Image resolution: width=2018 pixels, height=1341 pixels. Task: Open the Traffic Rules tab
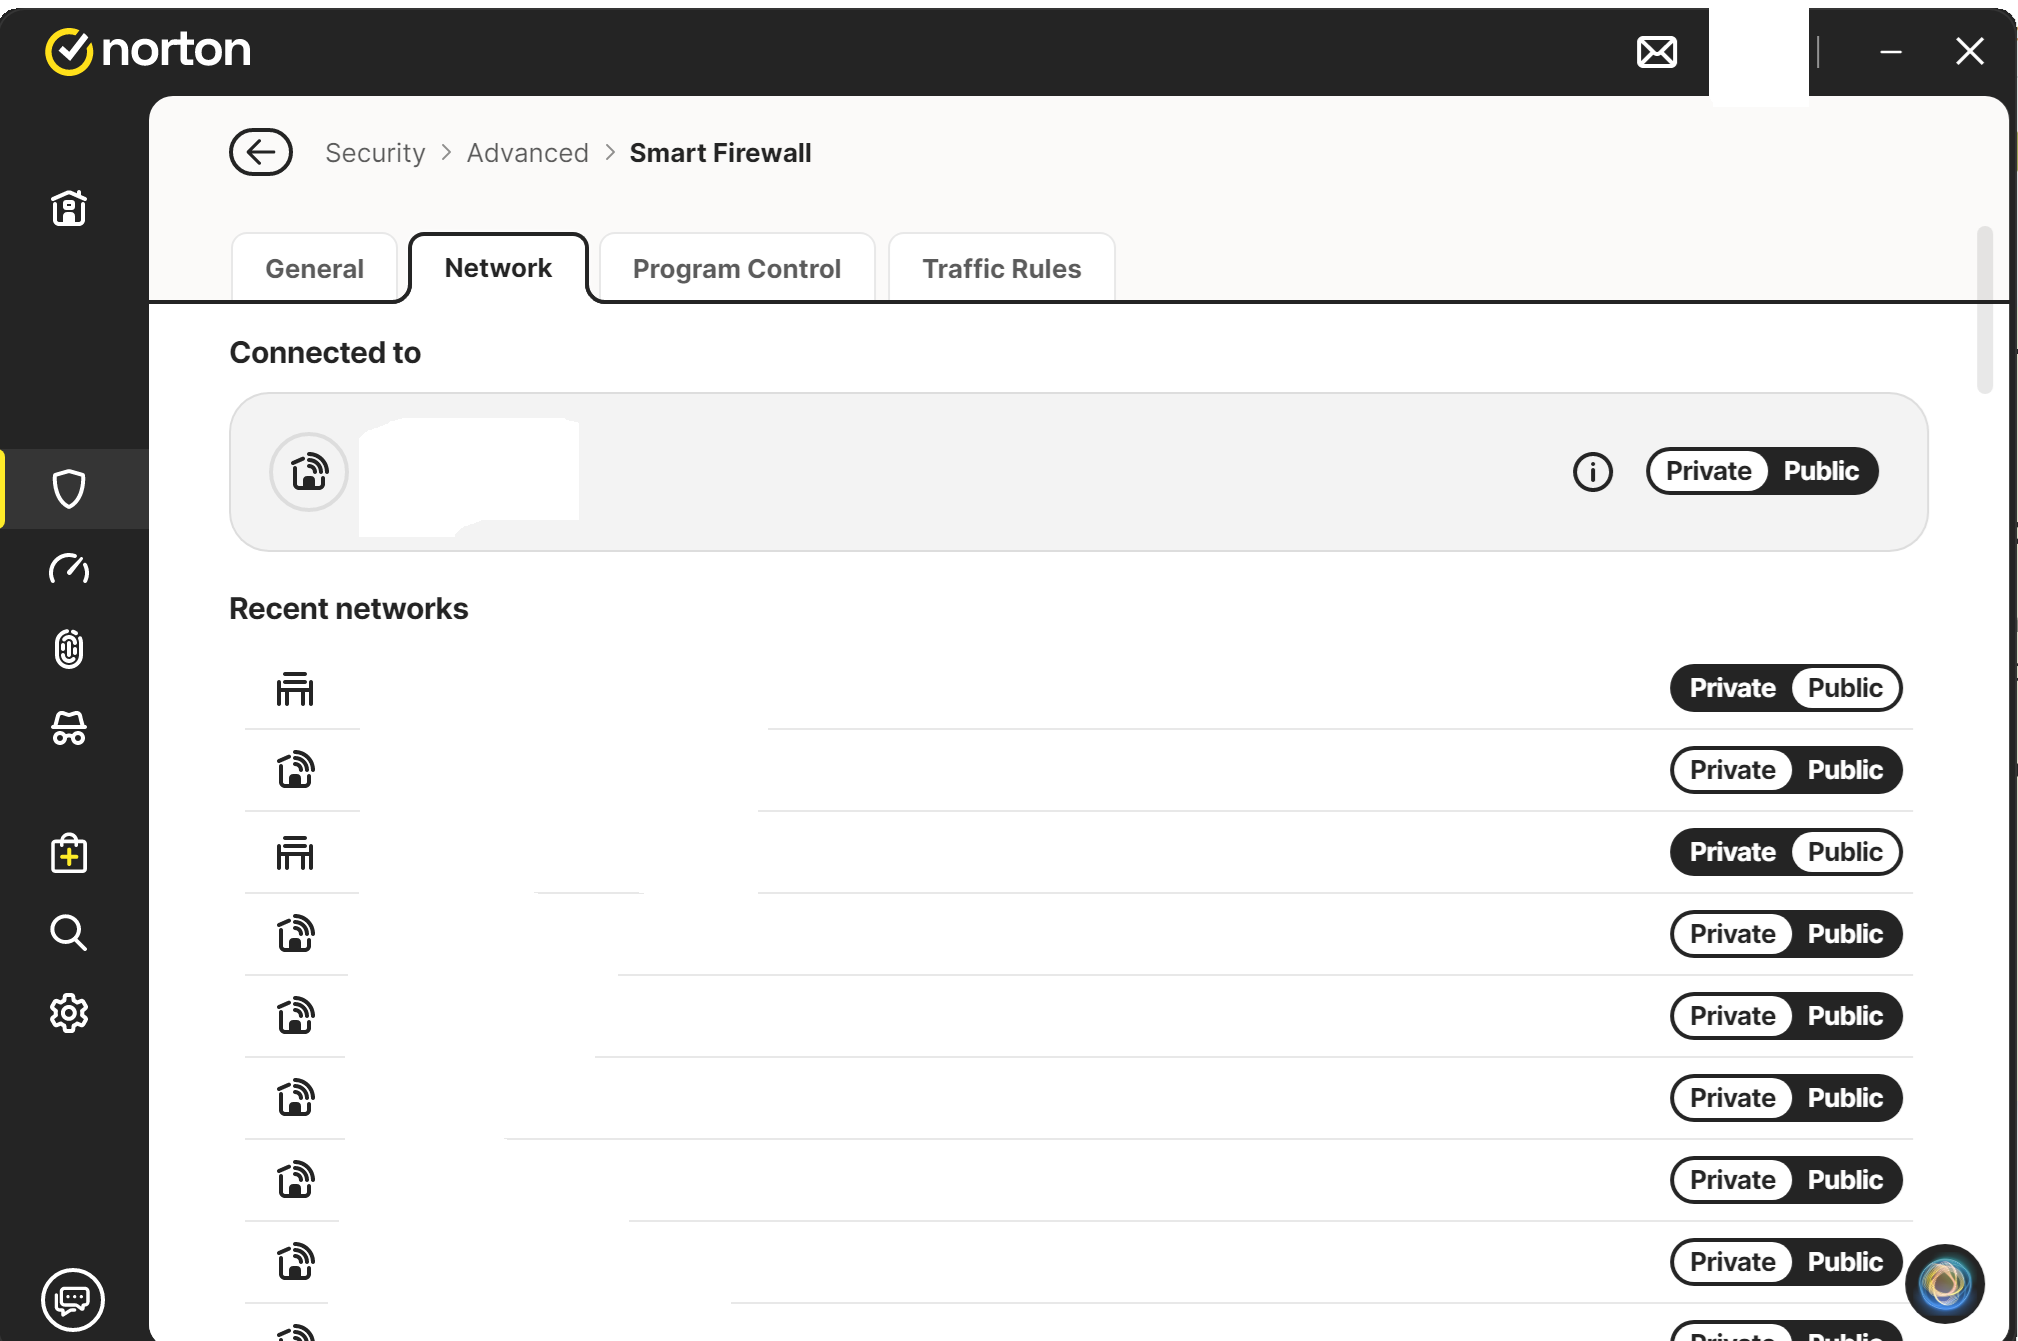[1001, 269]
